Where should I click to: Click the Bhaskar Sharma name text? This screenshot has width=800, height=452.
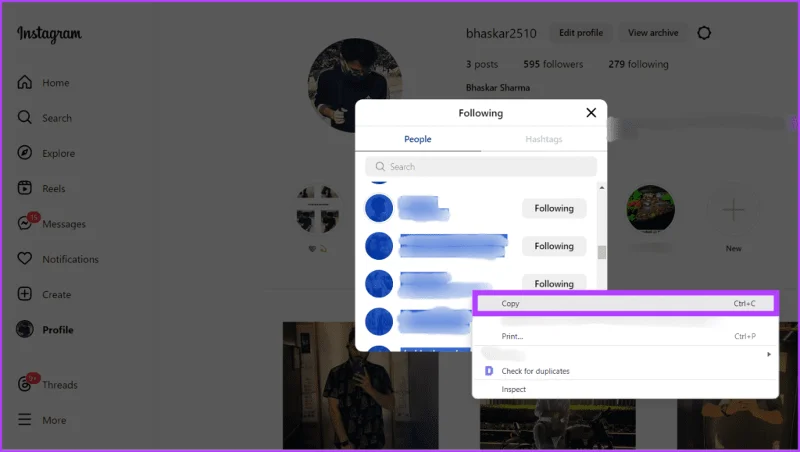pyautogui.click(x=498, y=88)
